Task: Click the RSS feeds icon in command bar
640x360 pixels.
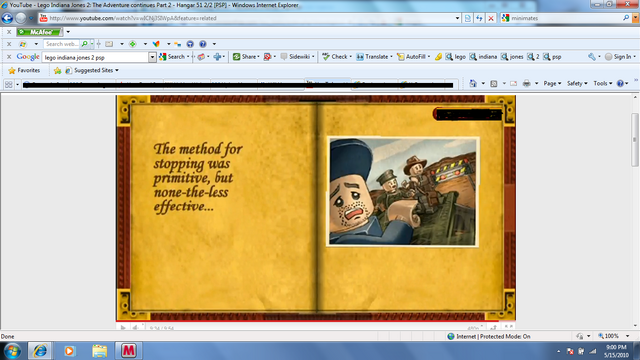Action: (494, 83)
